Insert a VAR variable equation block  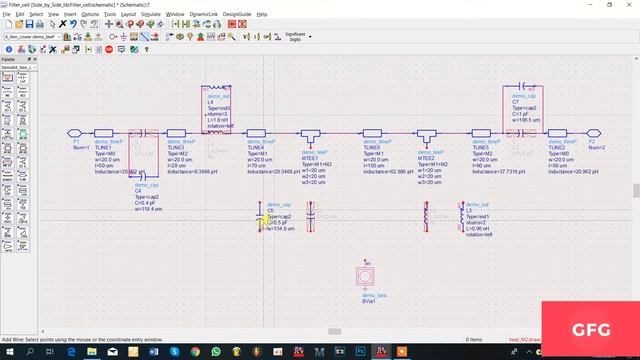coord(134,37)
